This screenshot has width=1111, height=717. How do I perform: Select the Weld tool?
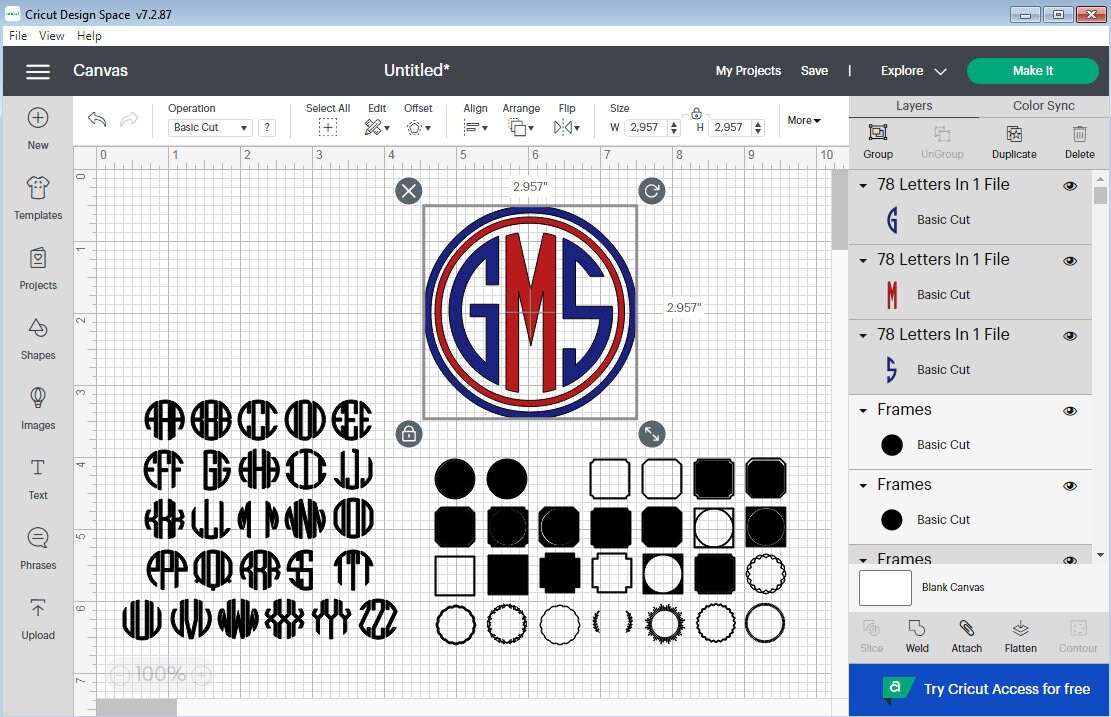tap(917, 635)
